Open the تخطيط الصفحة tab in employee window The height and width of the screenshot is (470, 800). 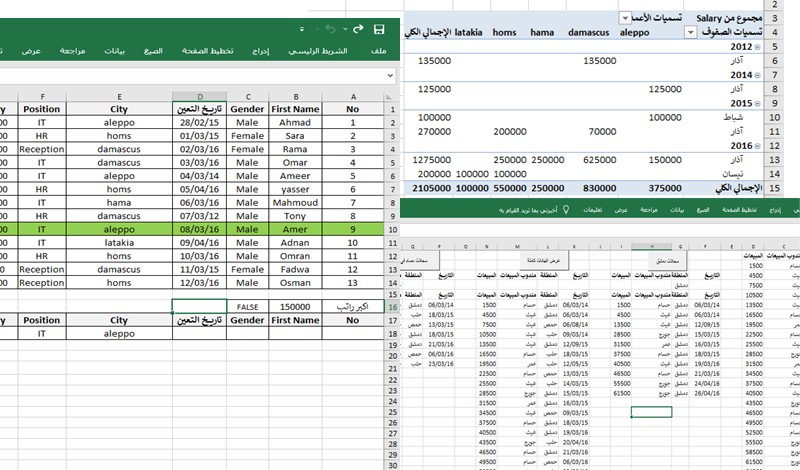(208, 51)
